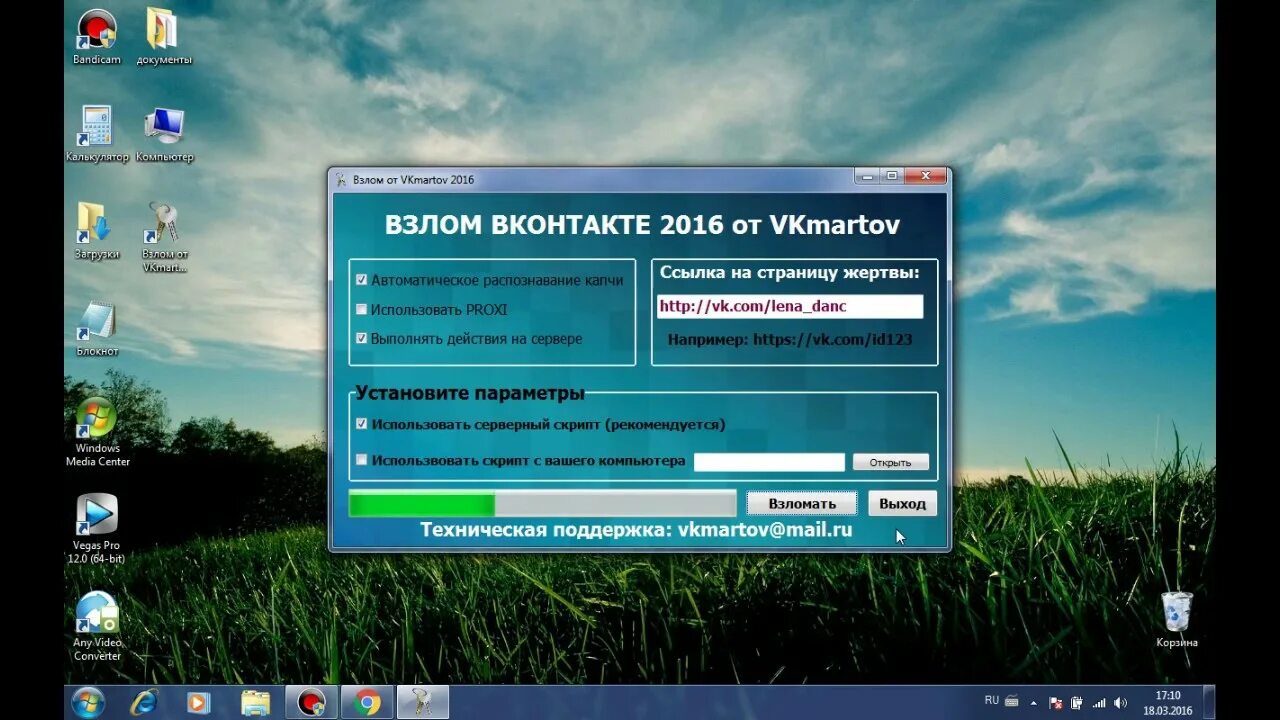The height and width of the screenshot is (720, 1280).
Task: Open the Компьютер desktop icon
Action: (164, 134)
